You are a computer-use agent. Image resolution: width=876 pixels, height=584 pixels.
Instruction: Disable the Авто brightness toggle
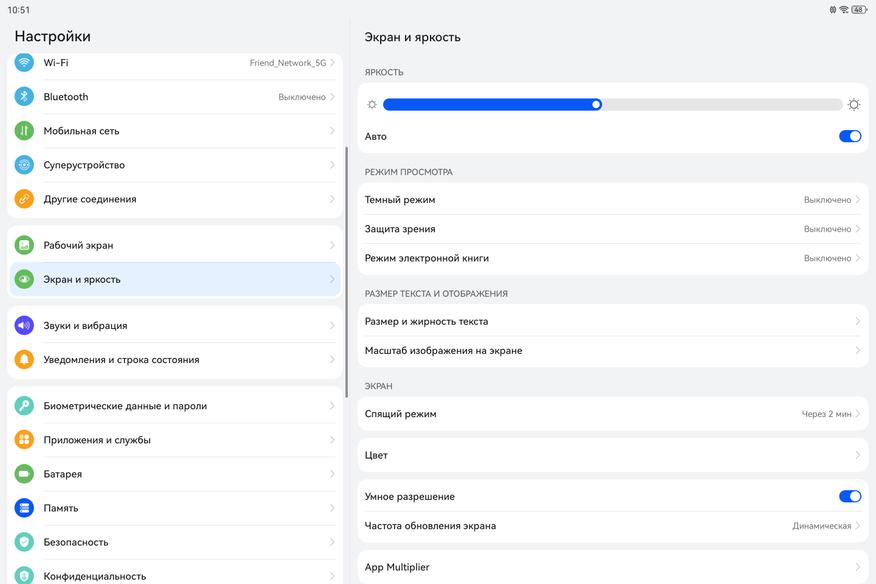pyautogui.click(x=849, y=136)
